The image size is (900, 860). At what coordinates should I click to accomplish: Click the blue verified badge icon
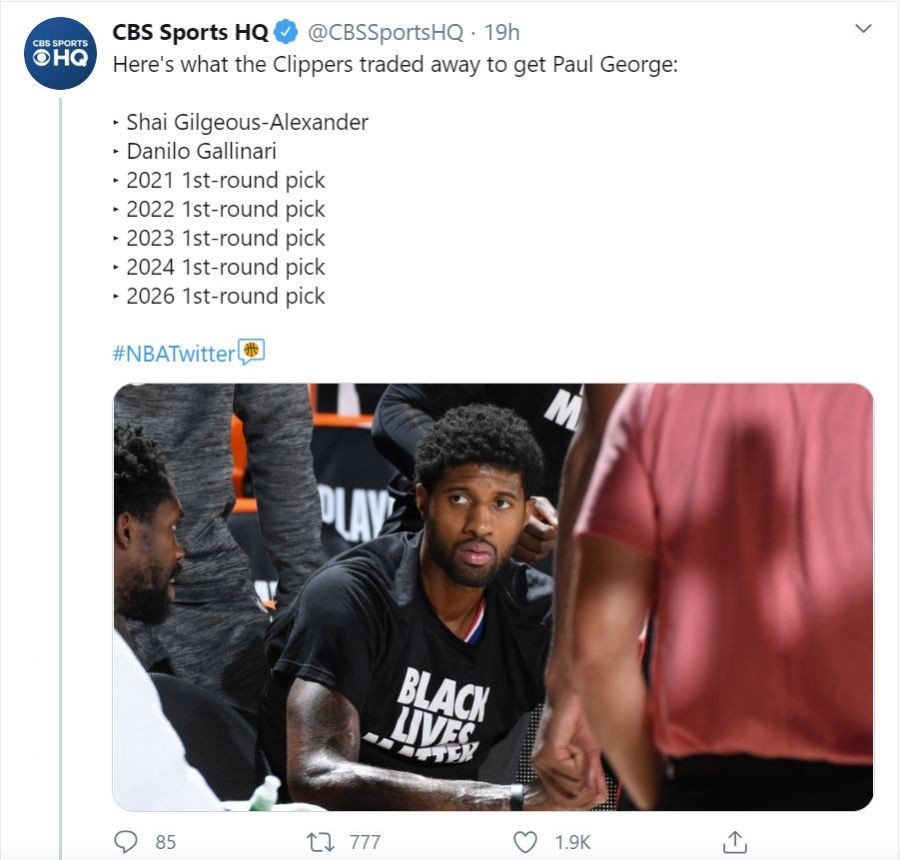(286, 32)
